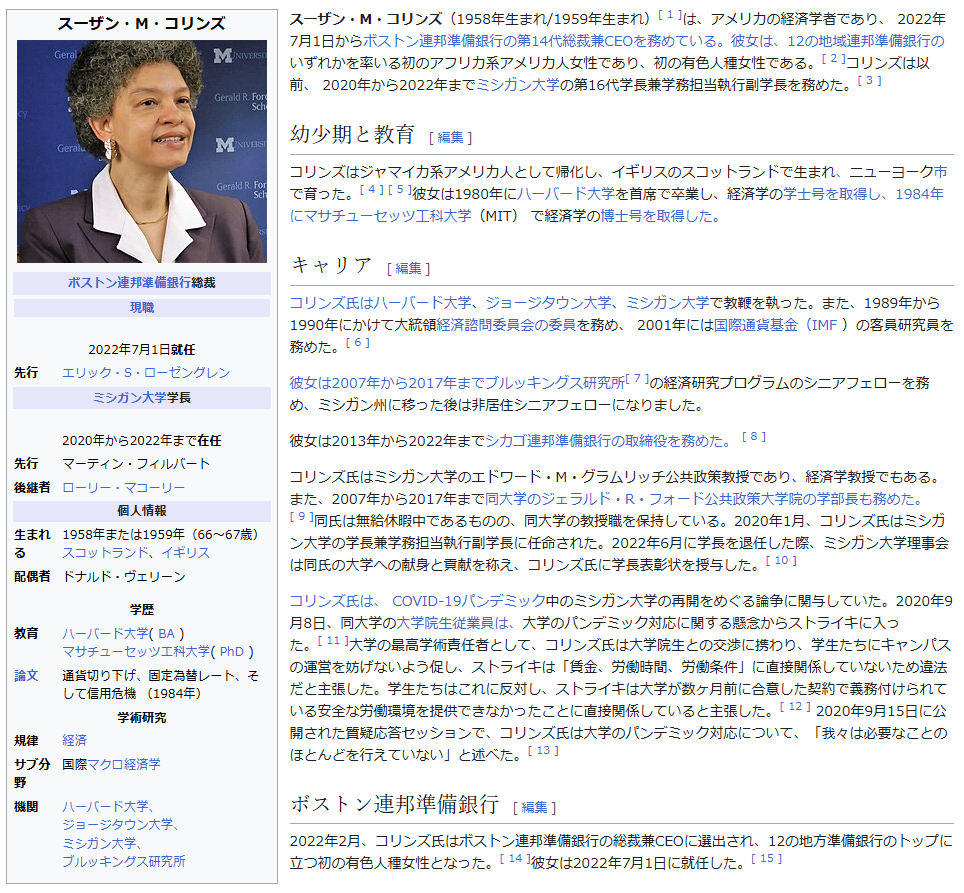Viewport: 964px width, 893px height.
Task: Open 経済 discipline link in infobox
Action: coord(74,741)
